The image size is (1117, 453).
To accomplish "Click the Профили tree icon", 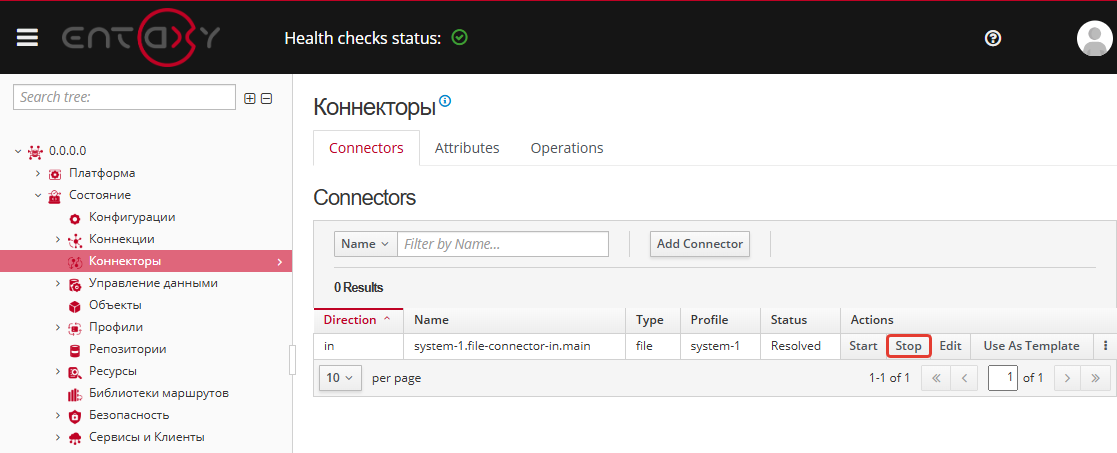I will (75, 328).
